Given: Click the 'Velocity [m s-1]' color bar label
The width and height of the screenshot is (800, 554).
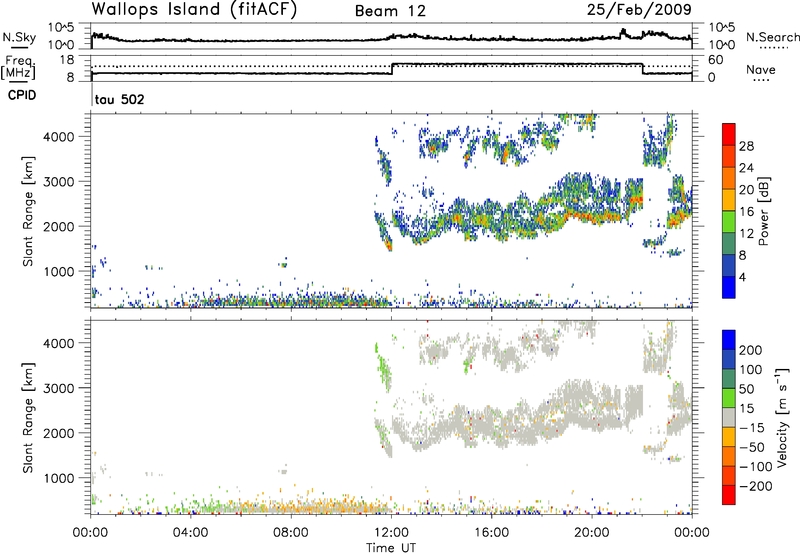Looking at the screenshot, I should pyautogui.click(x=782, y=417).
